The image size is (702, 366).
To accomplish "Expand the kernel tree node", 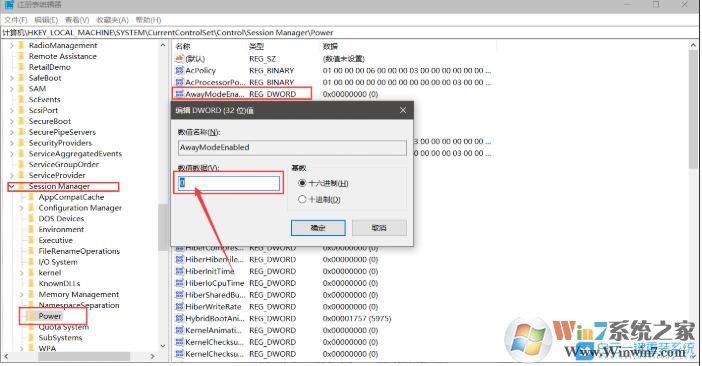I will tap(21, 272).
